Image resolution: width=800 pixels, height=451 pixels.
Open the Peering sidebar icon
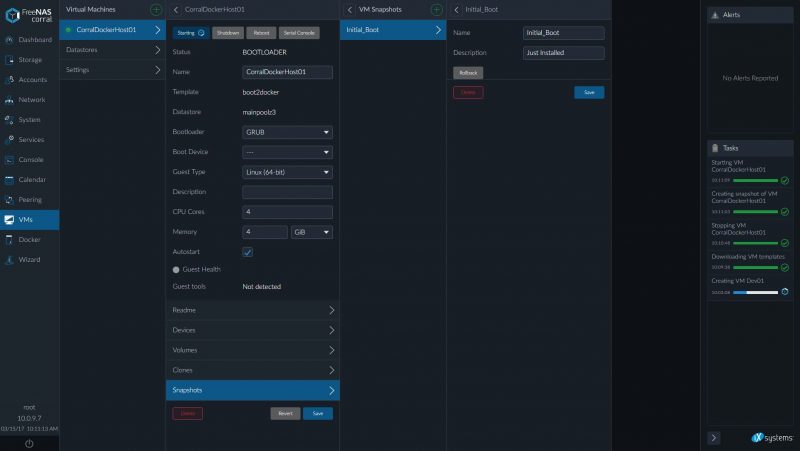click(9, 200)
